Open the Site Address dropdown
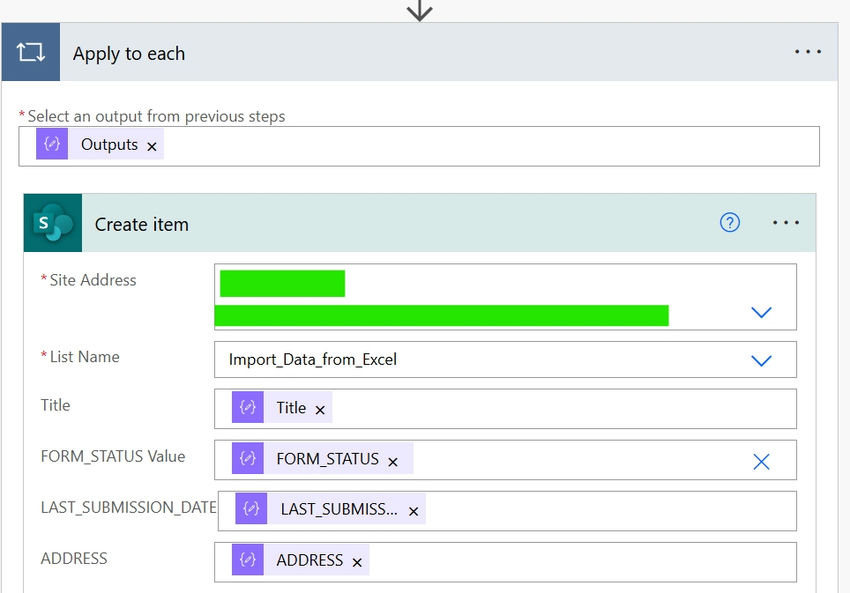 762,311
